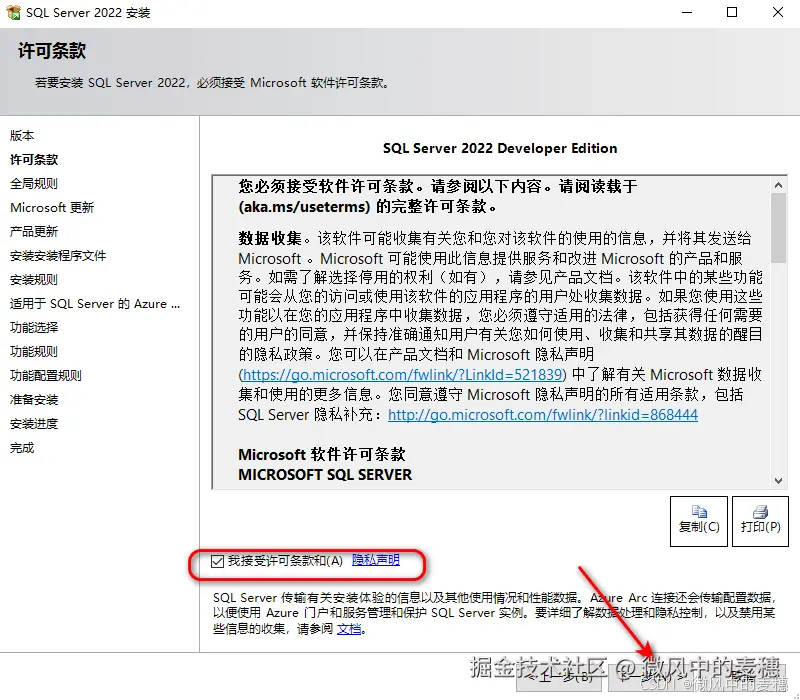Viewport: 800px width, 700px height.
Task: Close the SQL Server 2022 setup window
Action: [x=778, y=12]
